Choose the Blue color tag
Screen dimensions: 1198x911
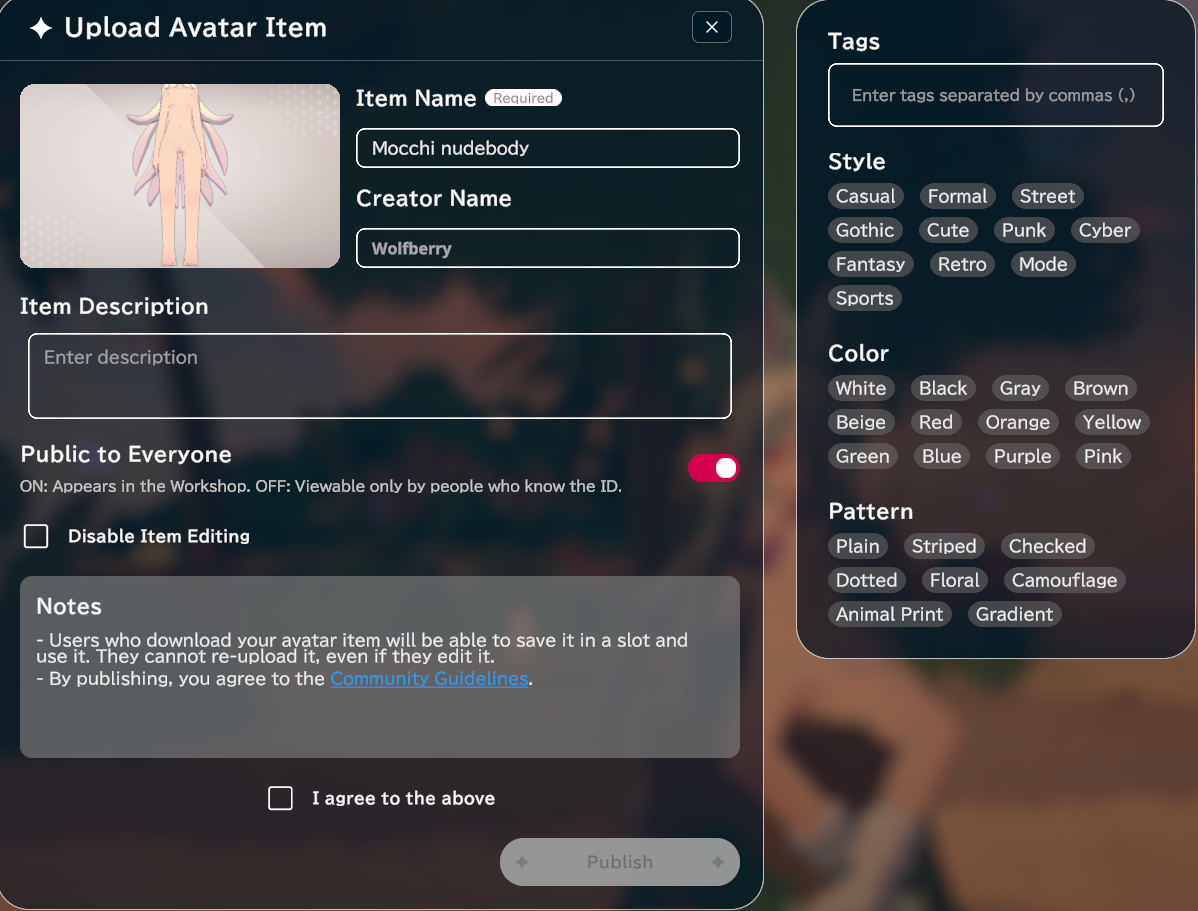pos(941,456)
